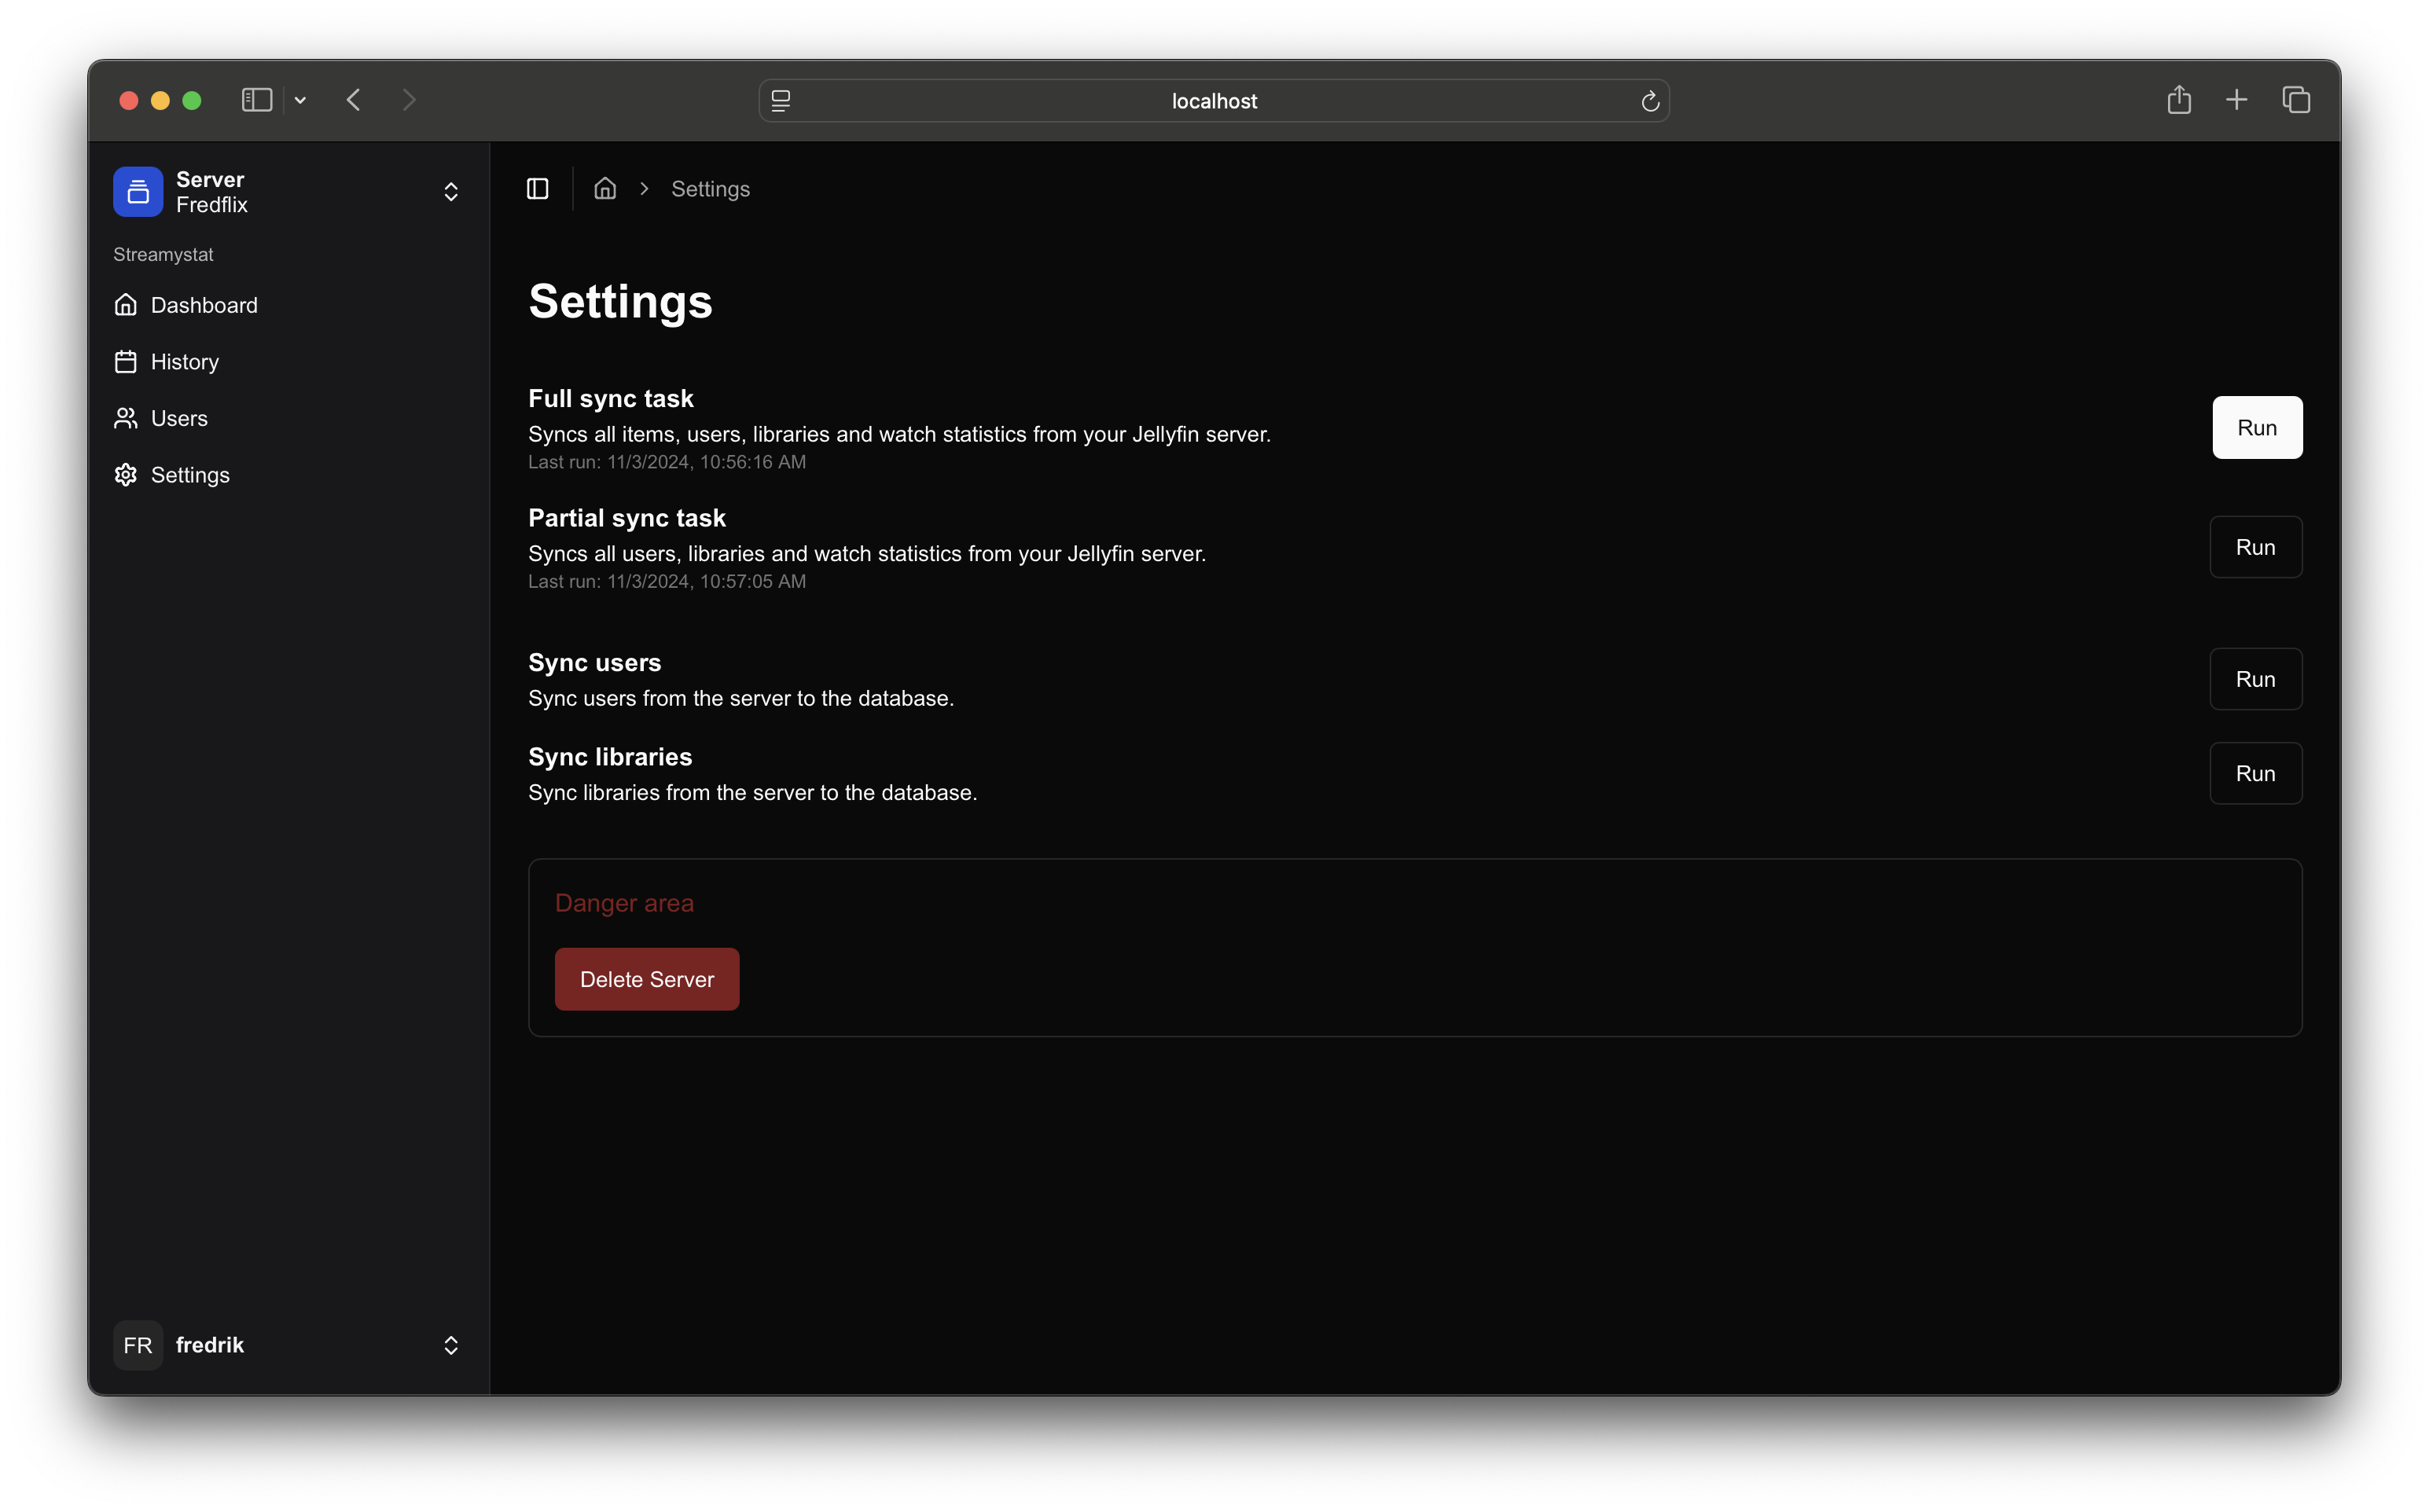Click the page reader icon in address bar
Screen dimensions: 2429x1512
click(x=781, y=101)
